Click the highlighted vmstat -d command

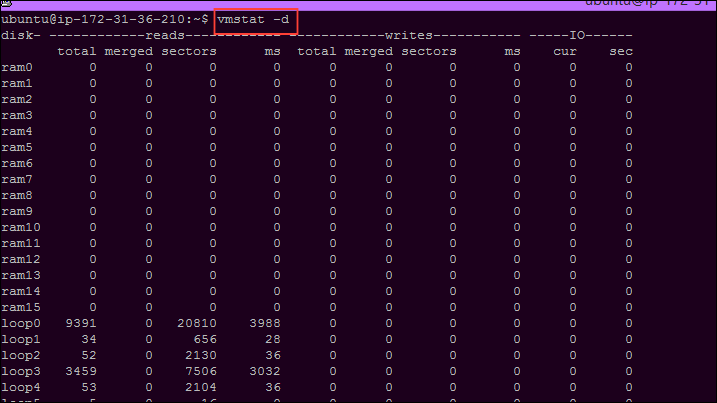(x=256, y=19)
